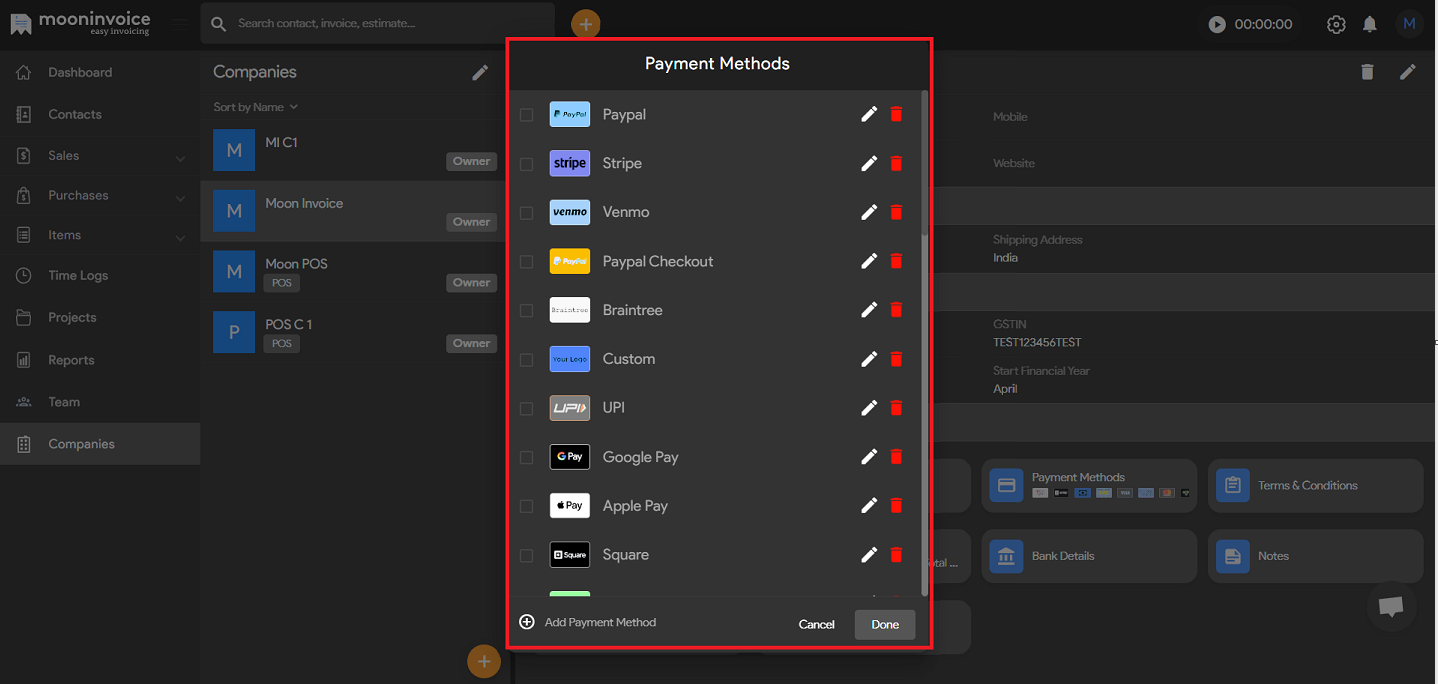Click the pencil icon beside Companies heading

[x=480, y=72]
